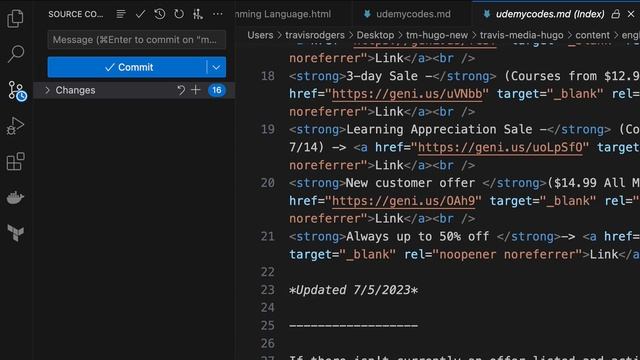Click the 16 changes count badge

click(x=217, y=90)
